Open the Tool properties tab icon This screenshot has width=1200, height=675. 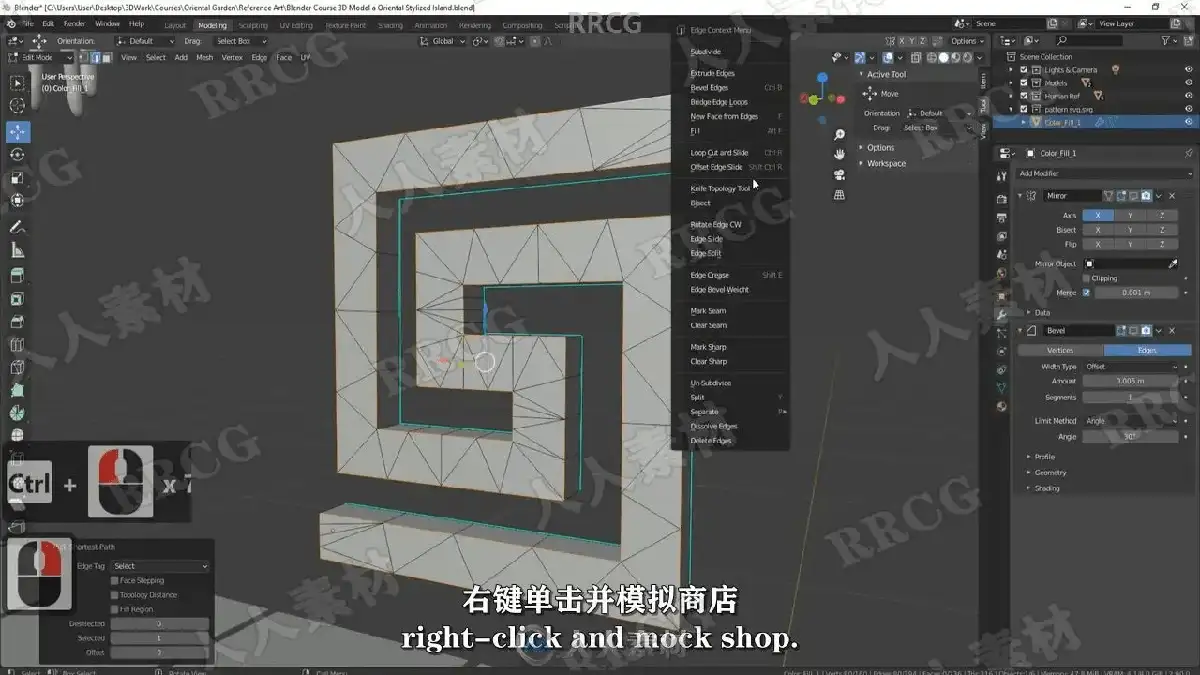(1002, 178)
